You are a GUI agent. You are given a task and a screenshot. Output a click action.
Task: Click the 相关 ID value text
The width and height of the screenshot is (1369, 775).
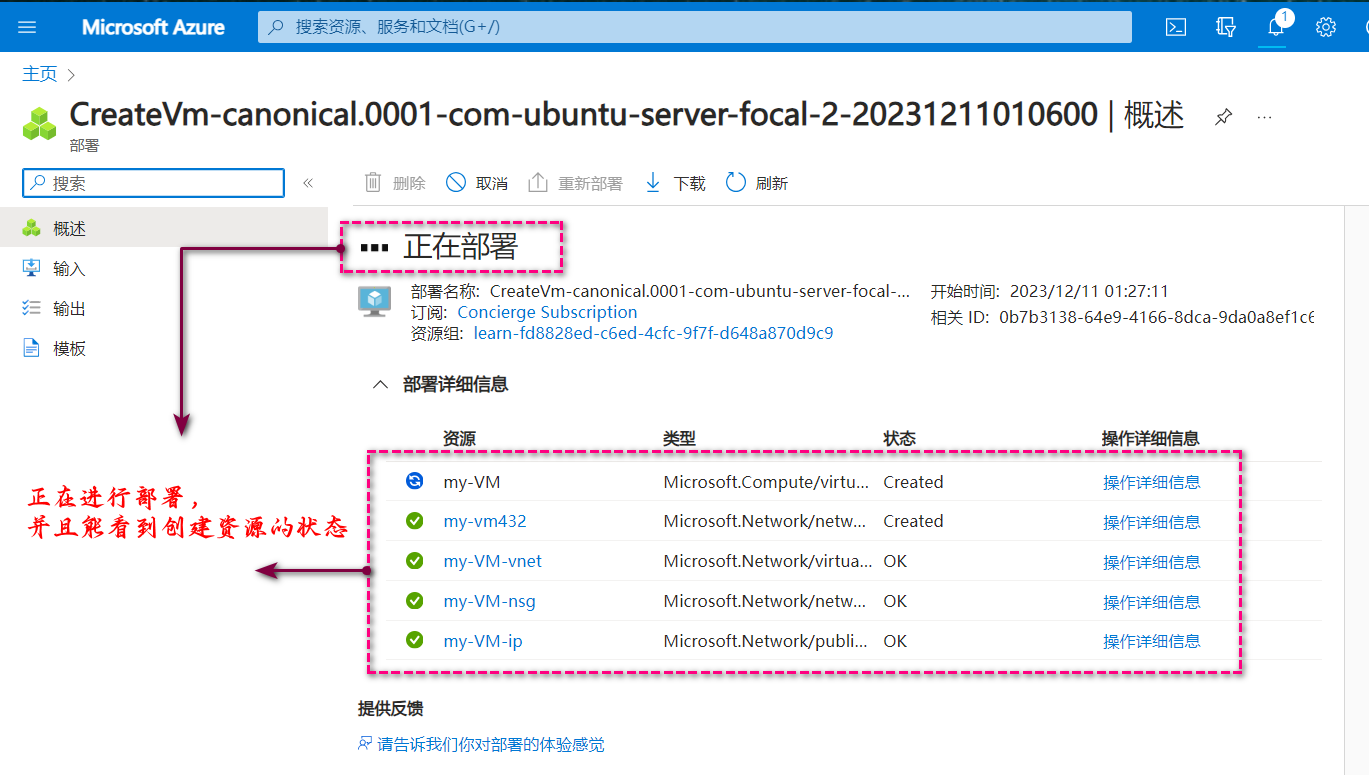tap(1156, 317)
